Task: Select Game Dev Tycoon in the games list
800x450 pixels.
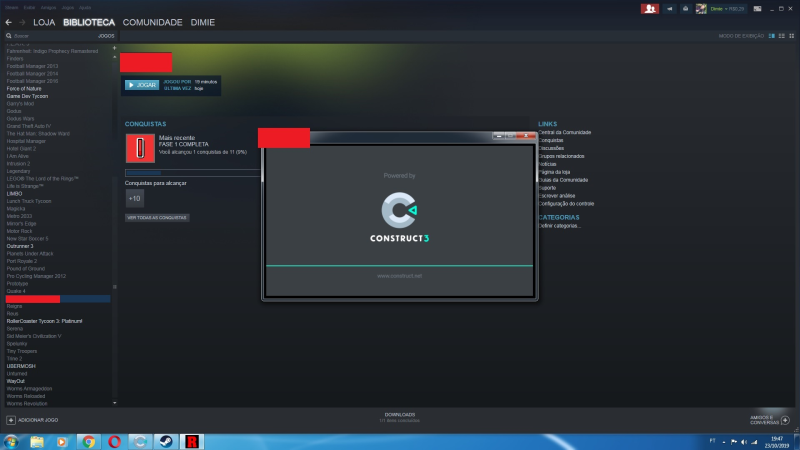Action: click(x=27, y=96)
